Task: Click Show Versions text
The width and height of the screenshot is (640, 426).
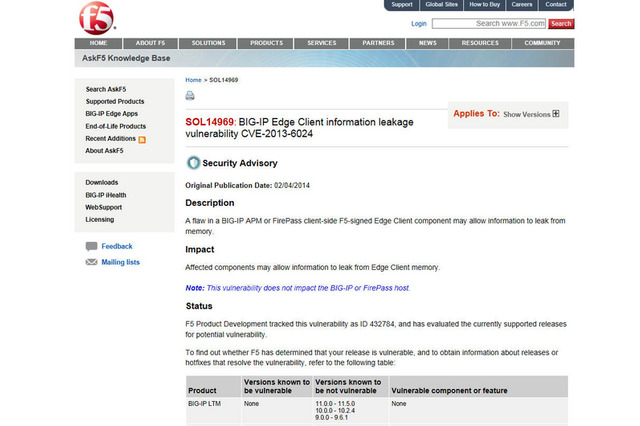Action: pos(527,115)
